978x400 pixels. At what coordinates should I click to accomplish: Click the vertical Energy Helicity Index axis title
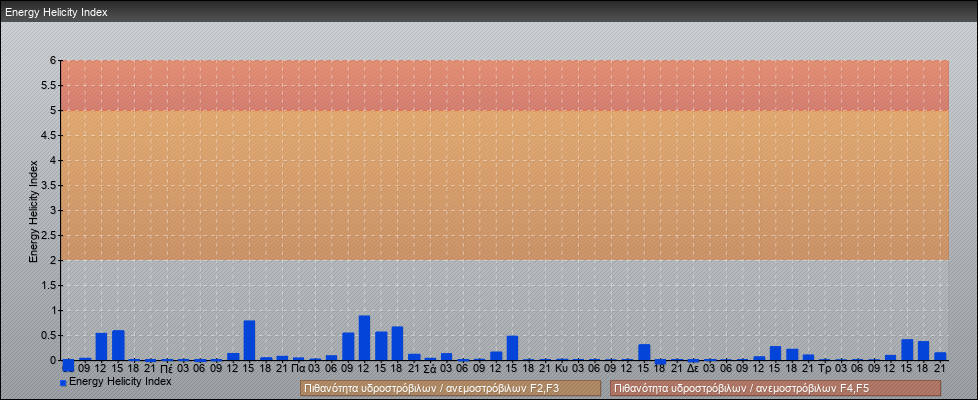(34, 211)
